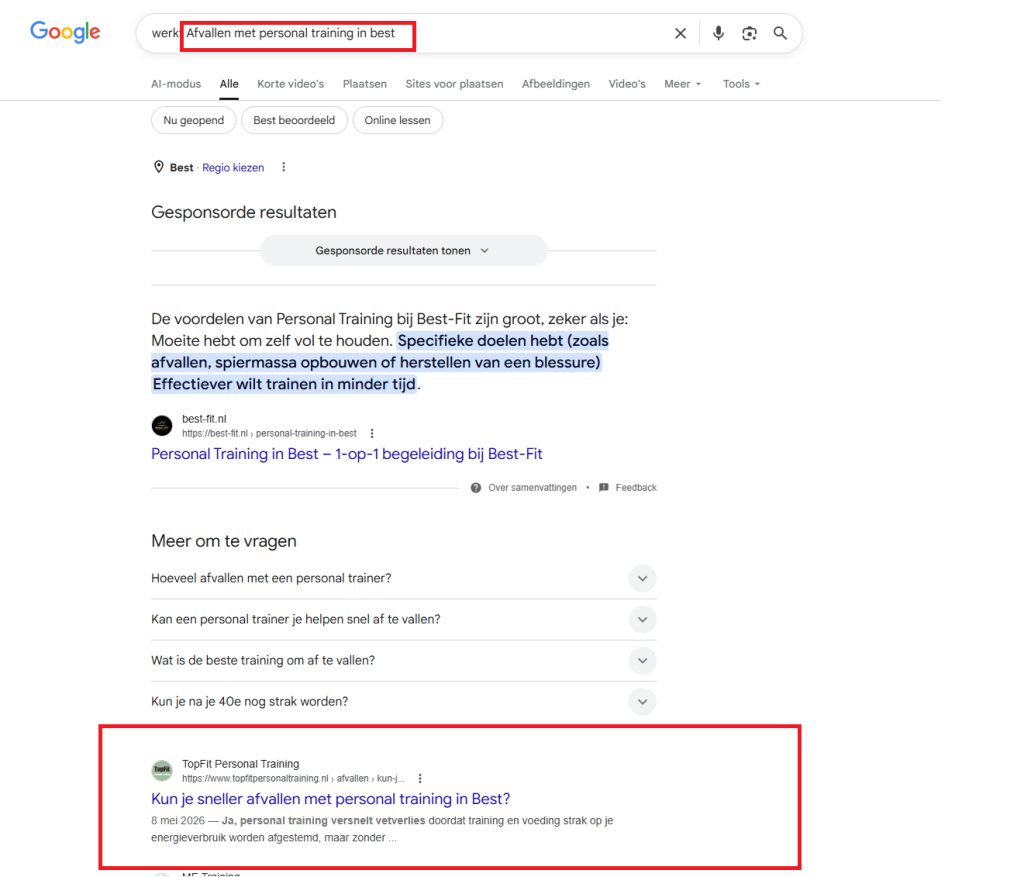Click the 'TopFit Personal Training' site name

pyautogui.click(x=240, y=764)
